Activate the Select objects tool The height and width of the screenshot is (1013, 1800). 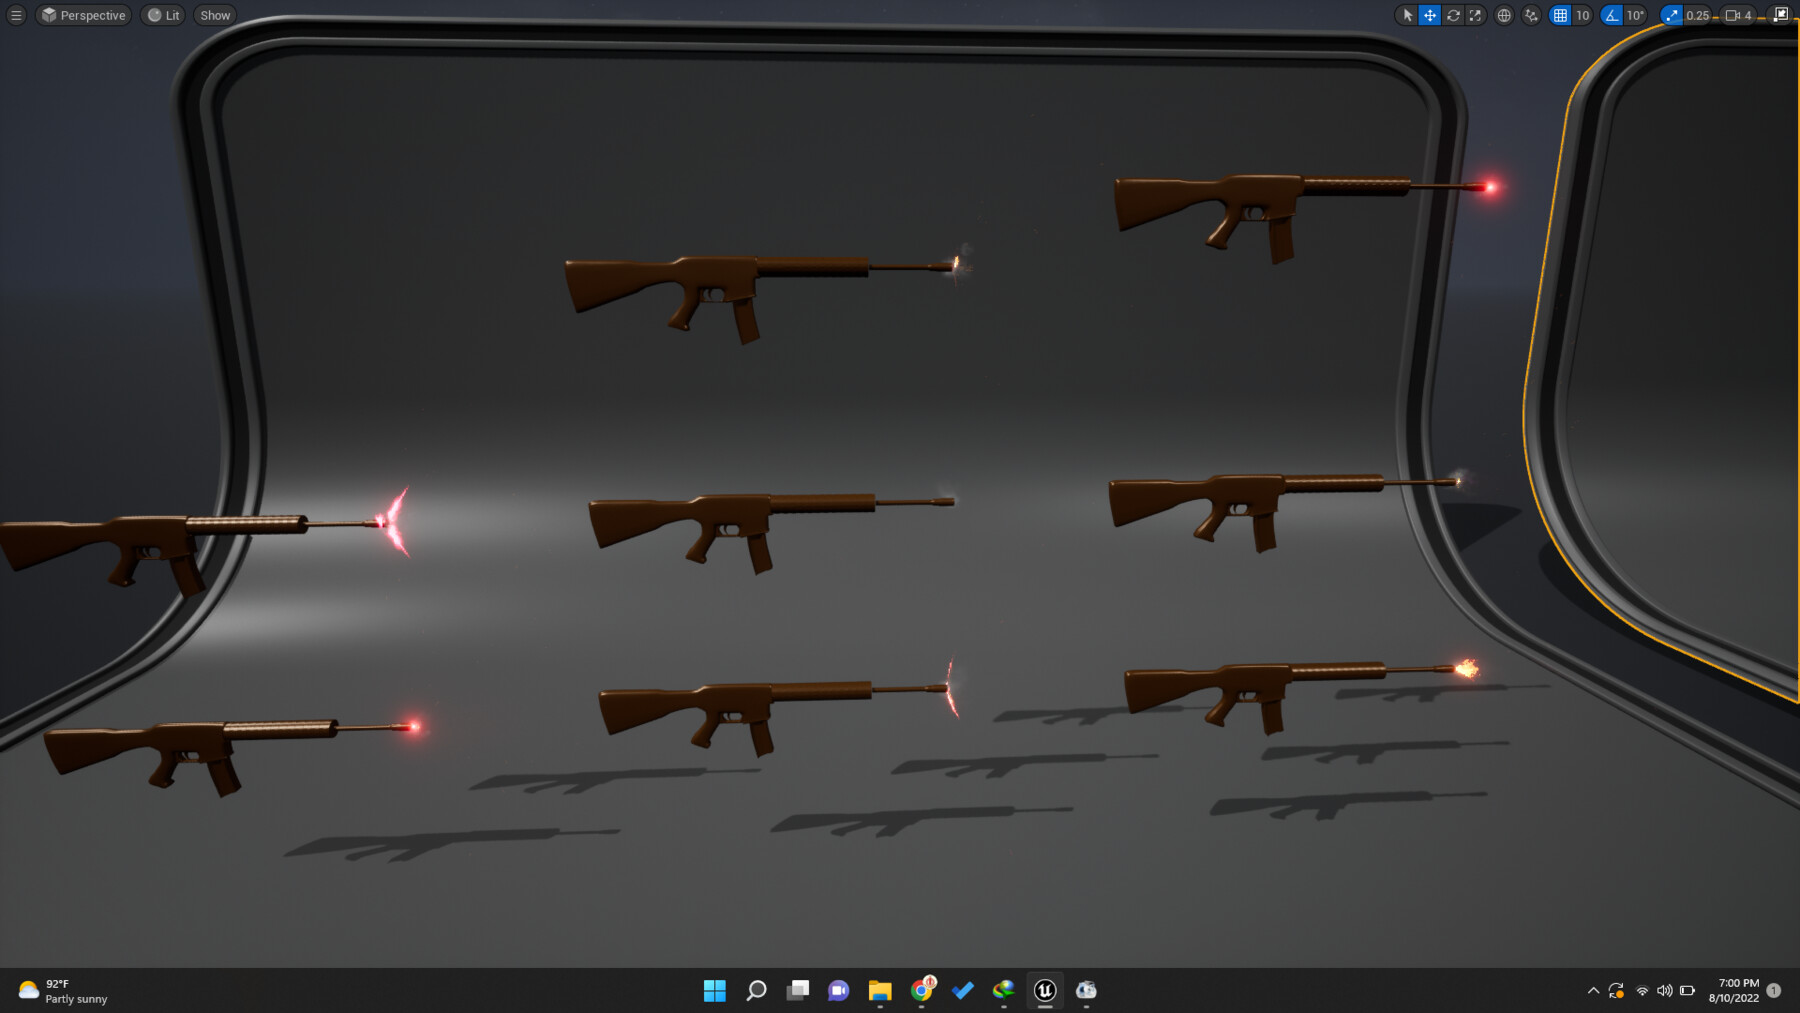[1408, 15]
